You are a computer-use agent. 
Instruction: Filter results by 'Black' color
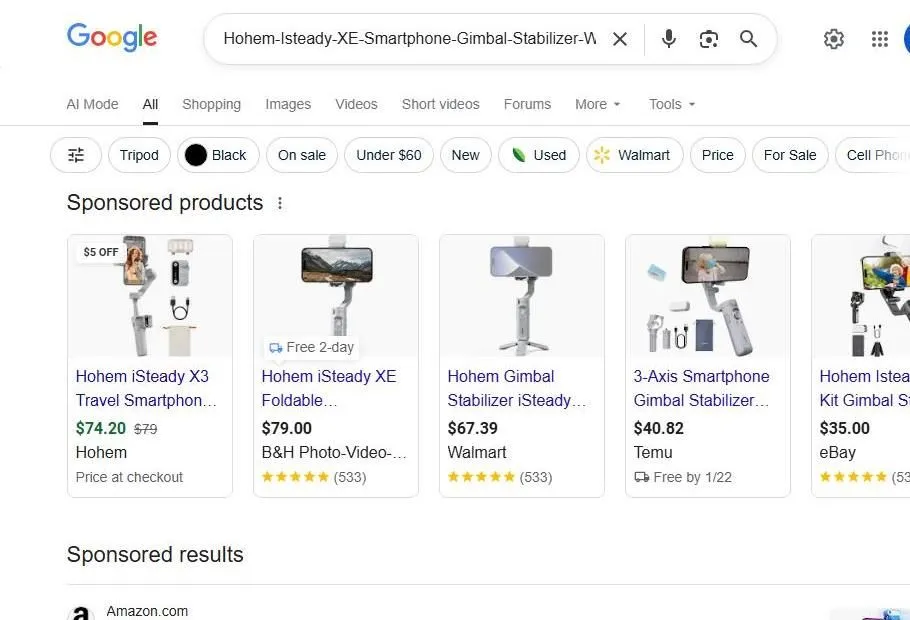(218, 155)
